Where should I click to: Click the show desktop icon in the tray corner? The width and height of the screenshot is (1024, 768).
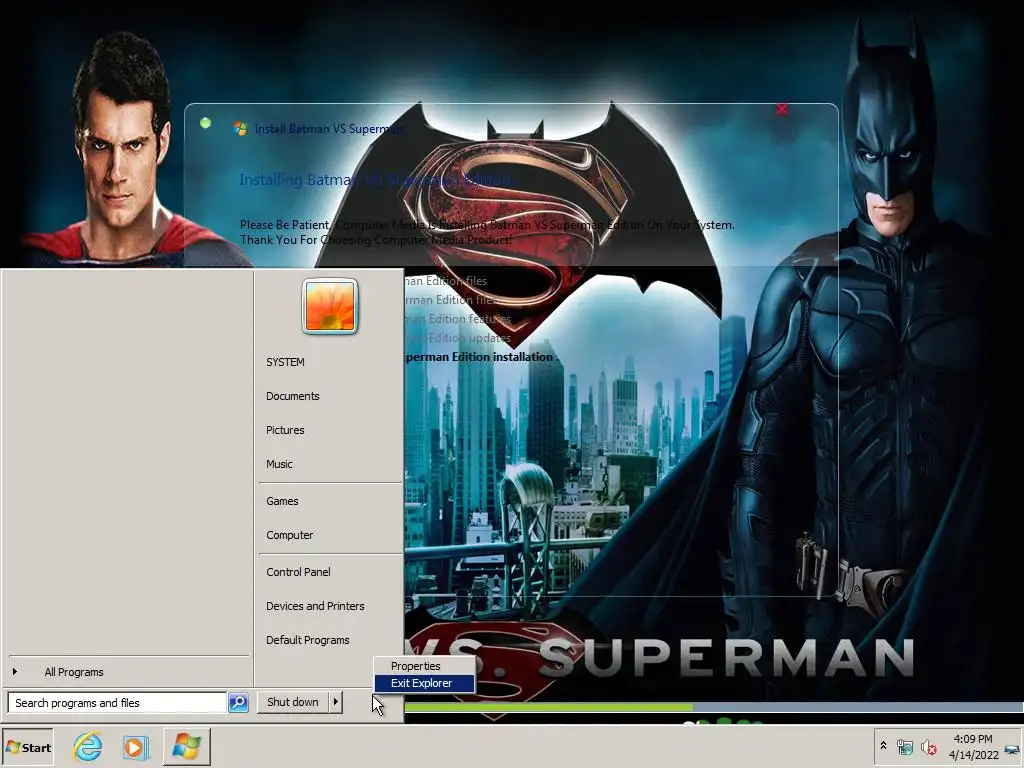(x=1012, y=750)
